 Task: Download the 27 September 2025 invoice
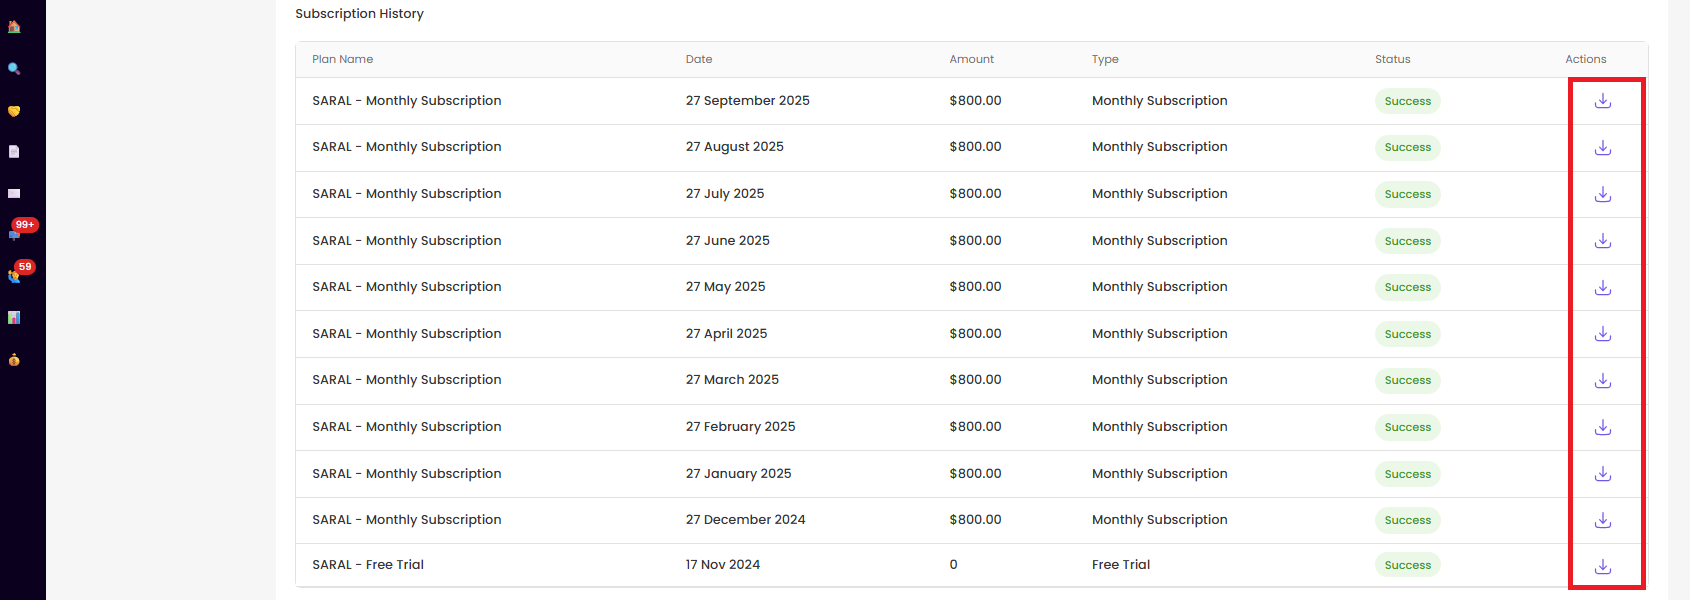pyautogui.click(x=1602, y=101)
